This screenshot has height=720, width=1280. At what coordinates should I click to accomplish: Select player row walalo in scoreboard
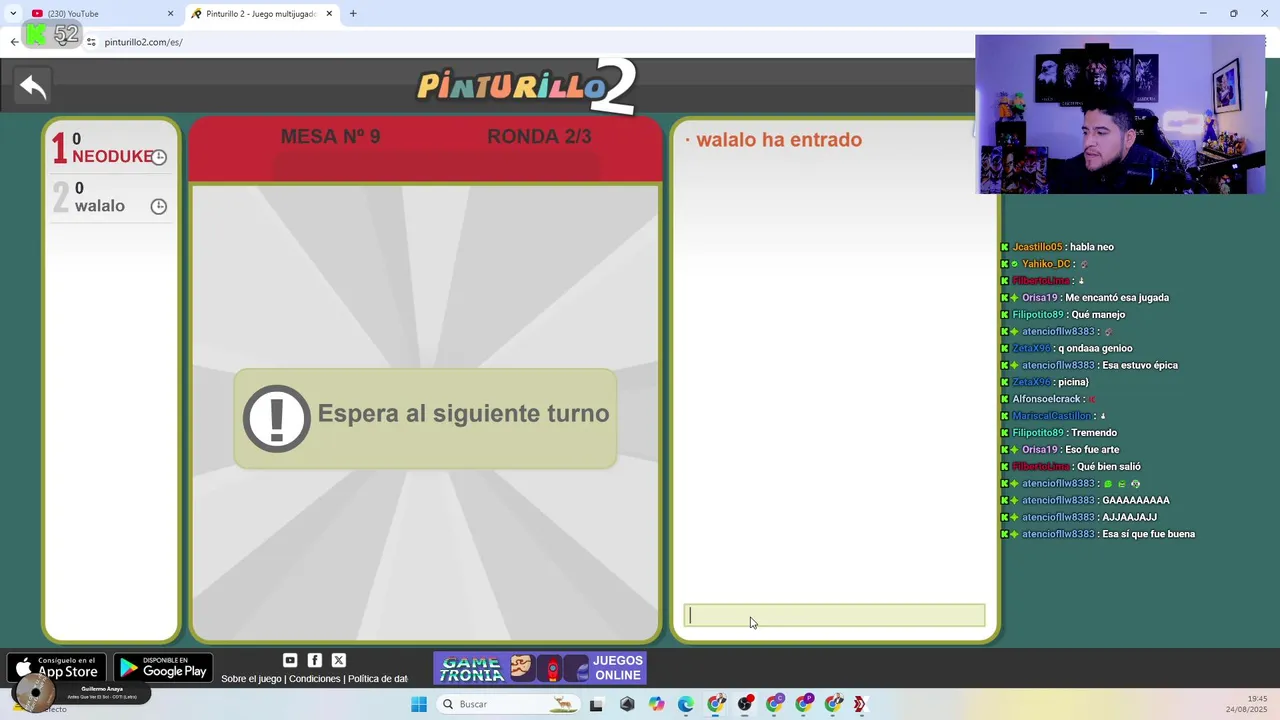(111, 198)
